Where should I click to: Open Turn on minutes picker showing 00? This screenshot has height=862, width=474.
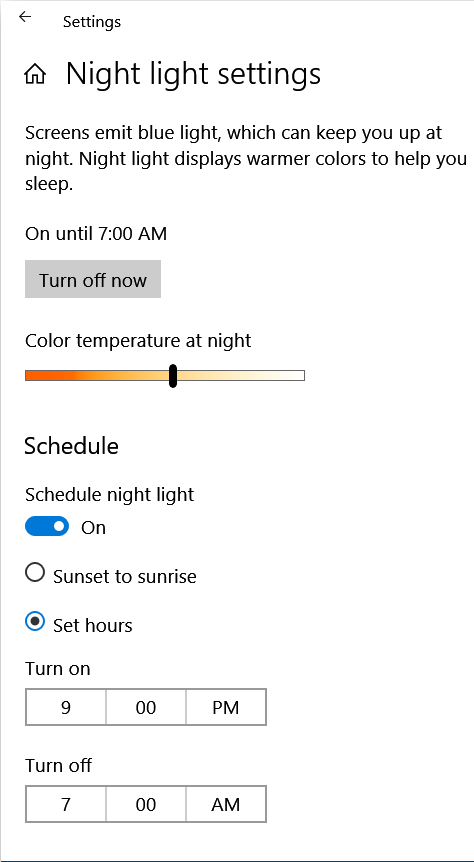146,707
